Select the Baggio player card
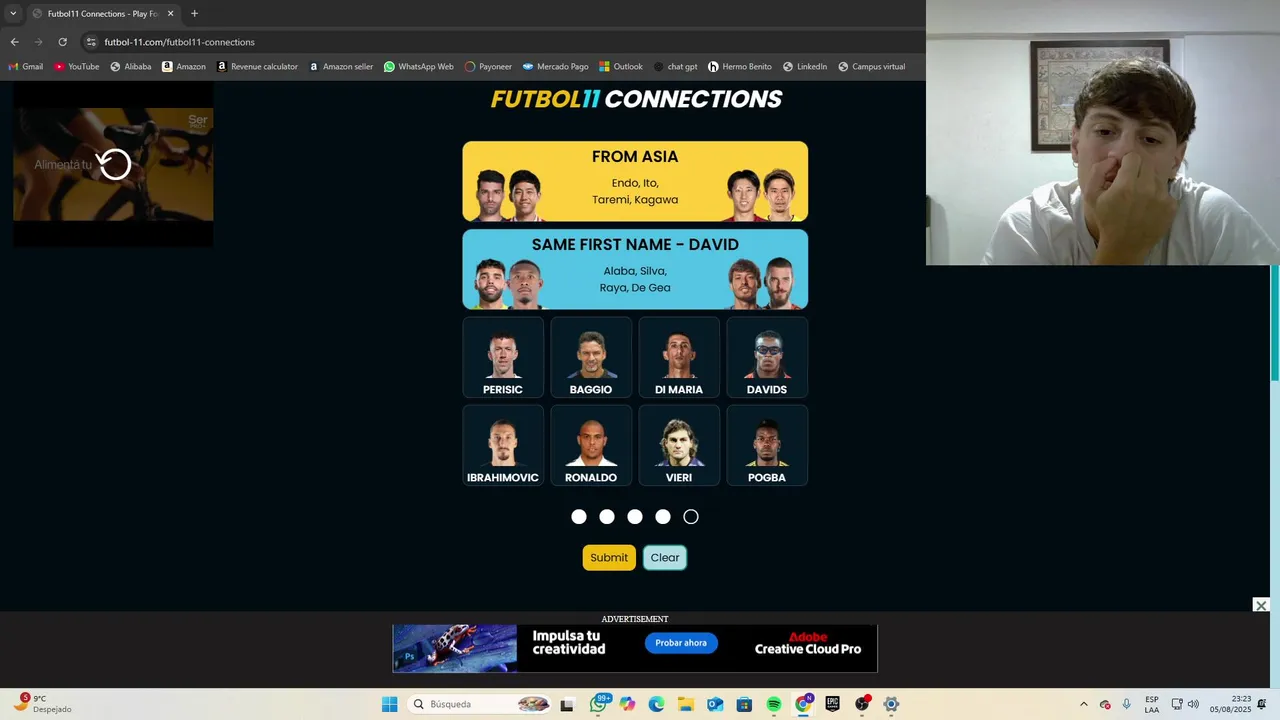 591,357
